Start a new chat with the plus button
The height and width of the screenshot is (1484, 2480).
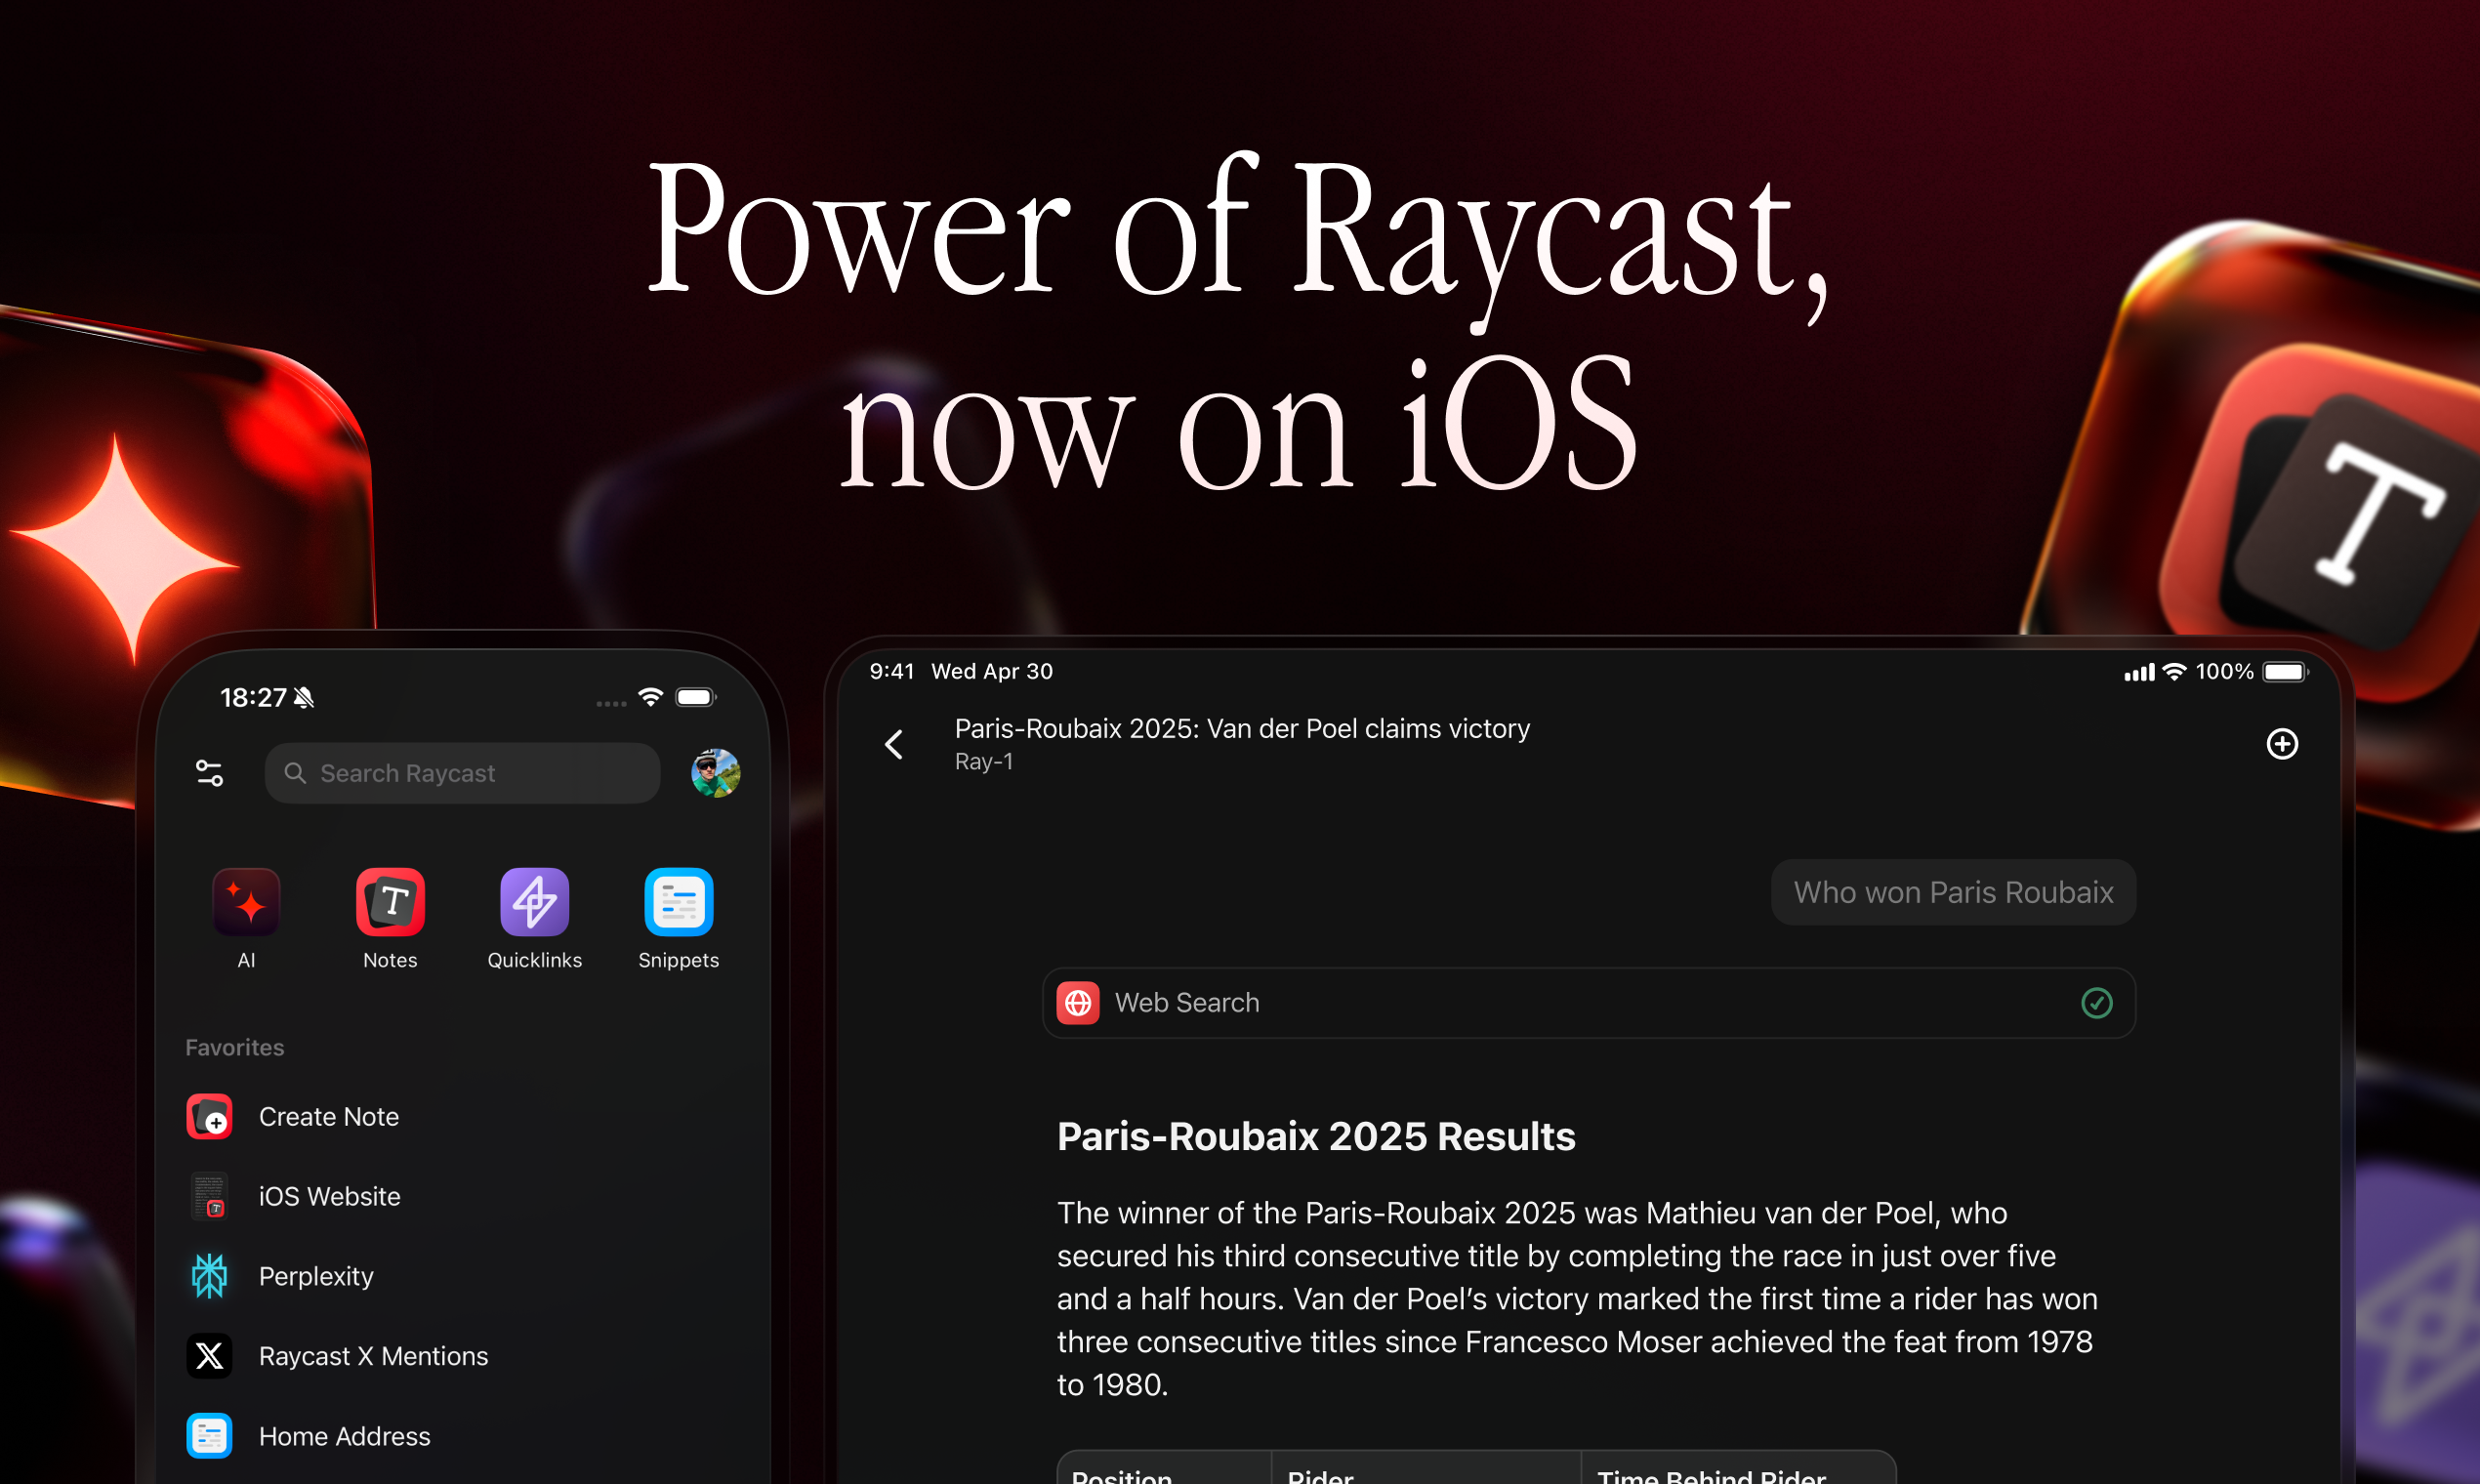click(x=2283, y=744)
